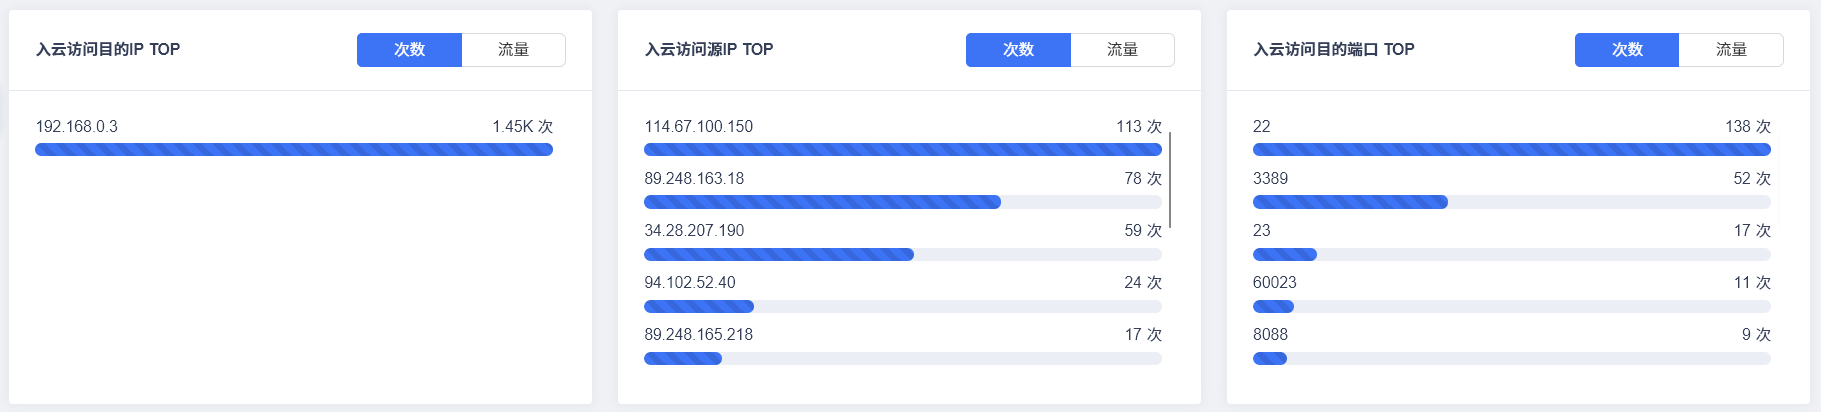Click the progress bar for port 3389
The width and height of the screenshot is (1821, 412).
[1511, 202]
